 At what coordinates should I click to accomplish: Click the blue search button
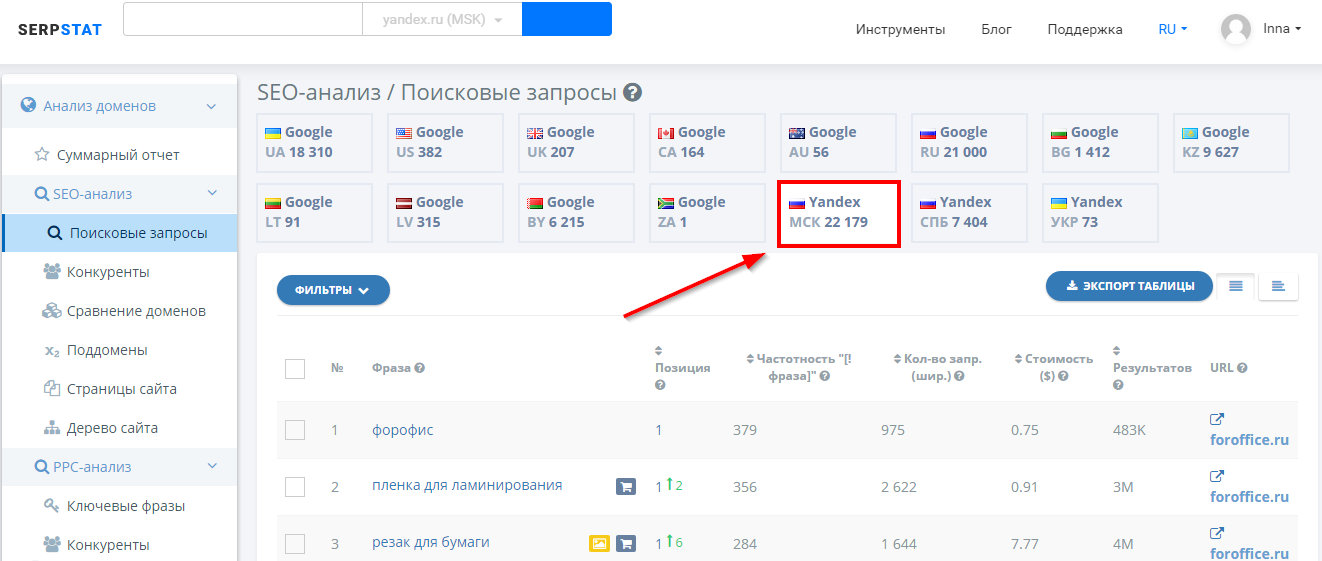click(567, 19)
